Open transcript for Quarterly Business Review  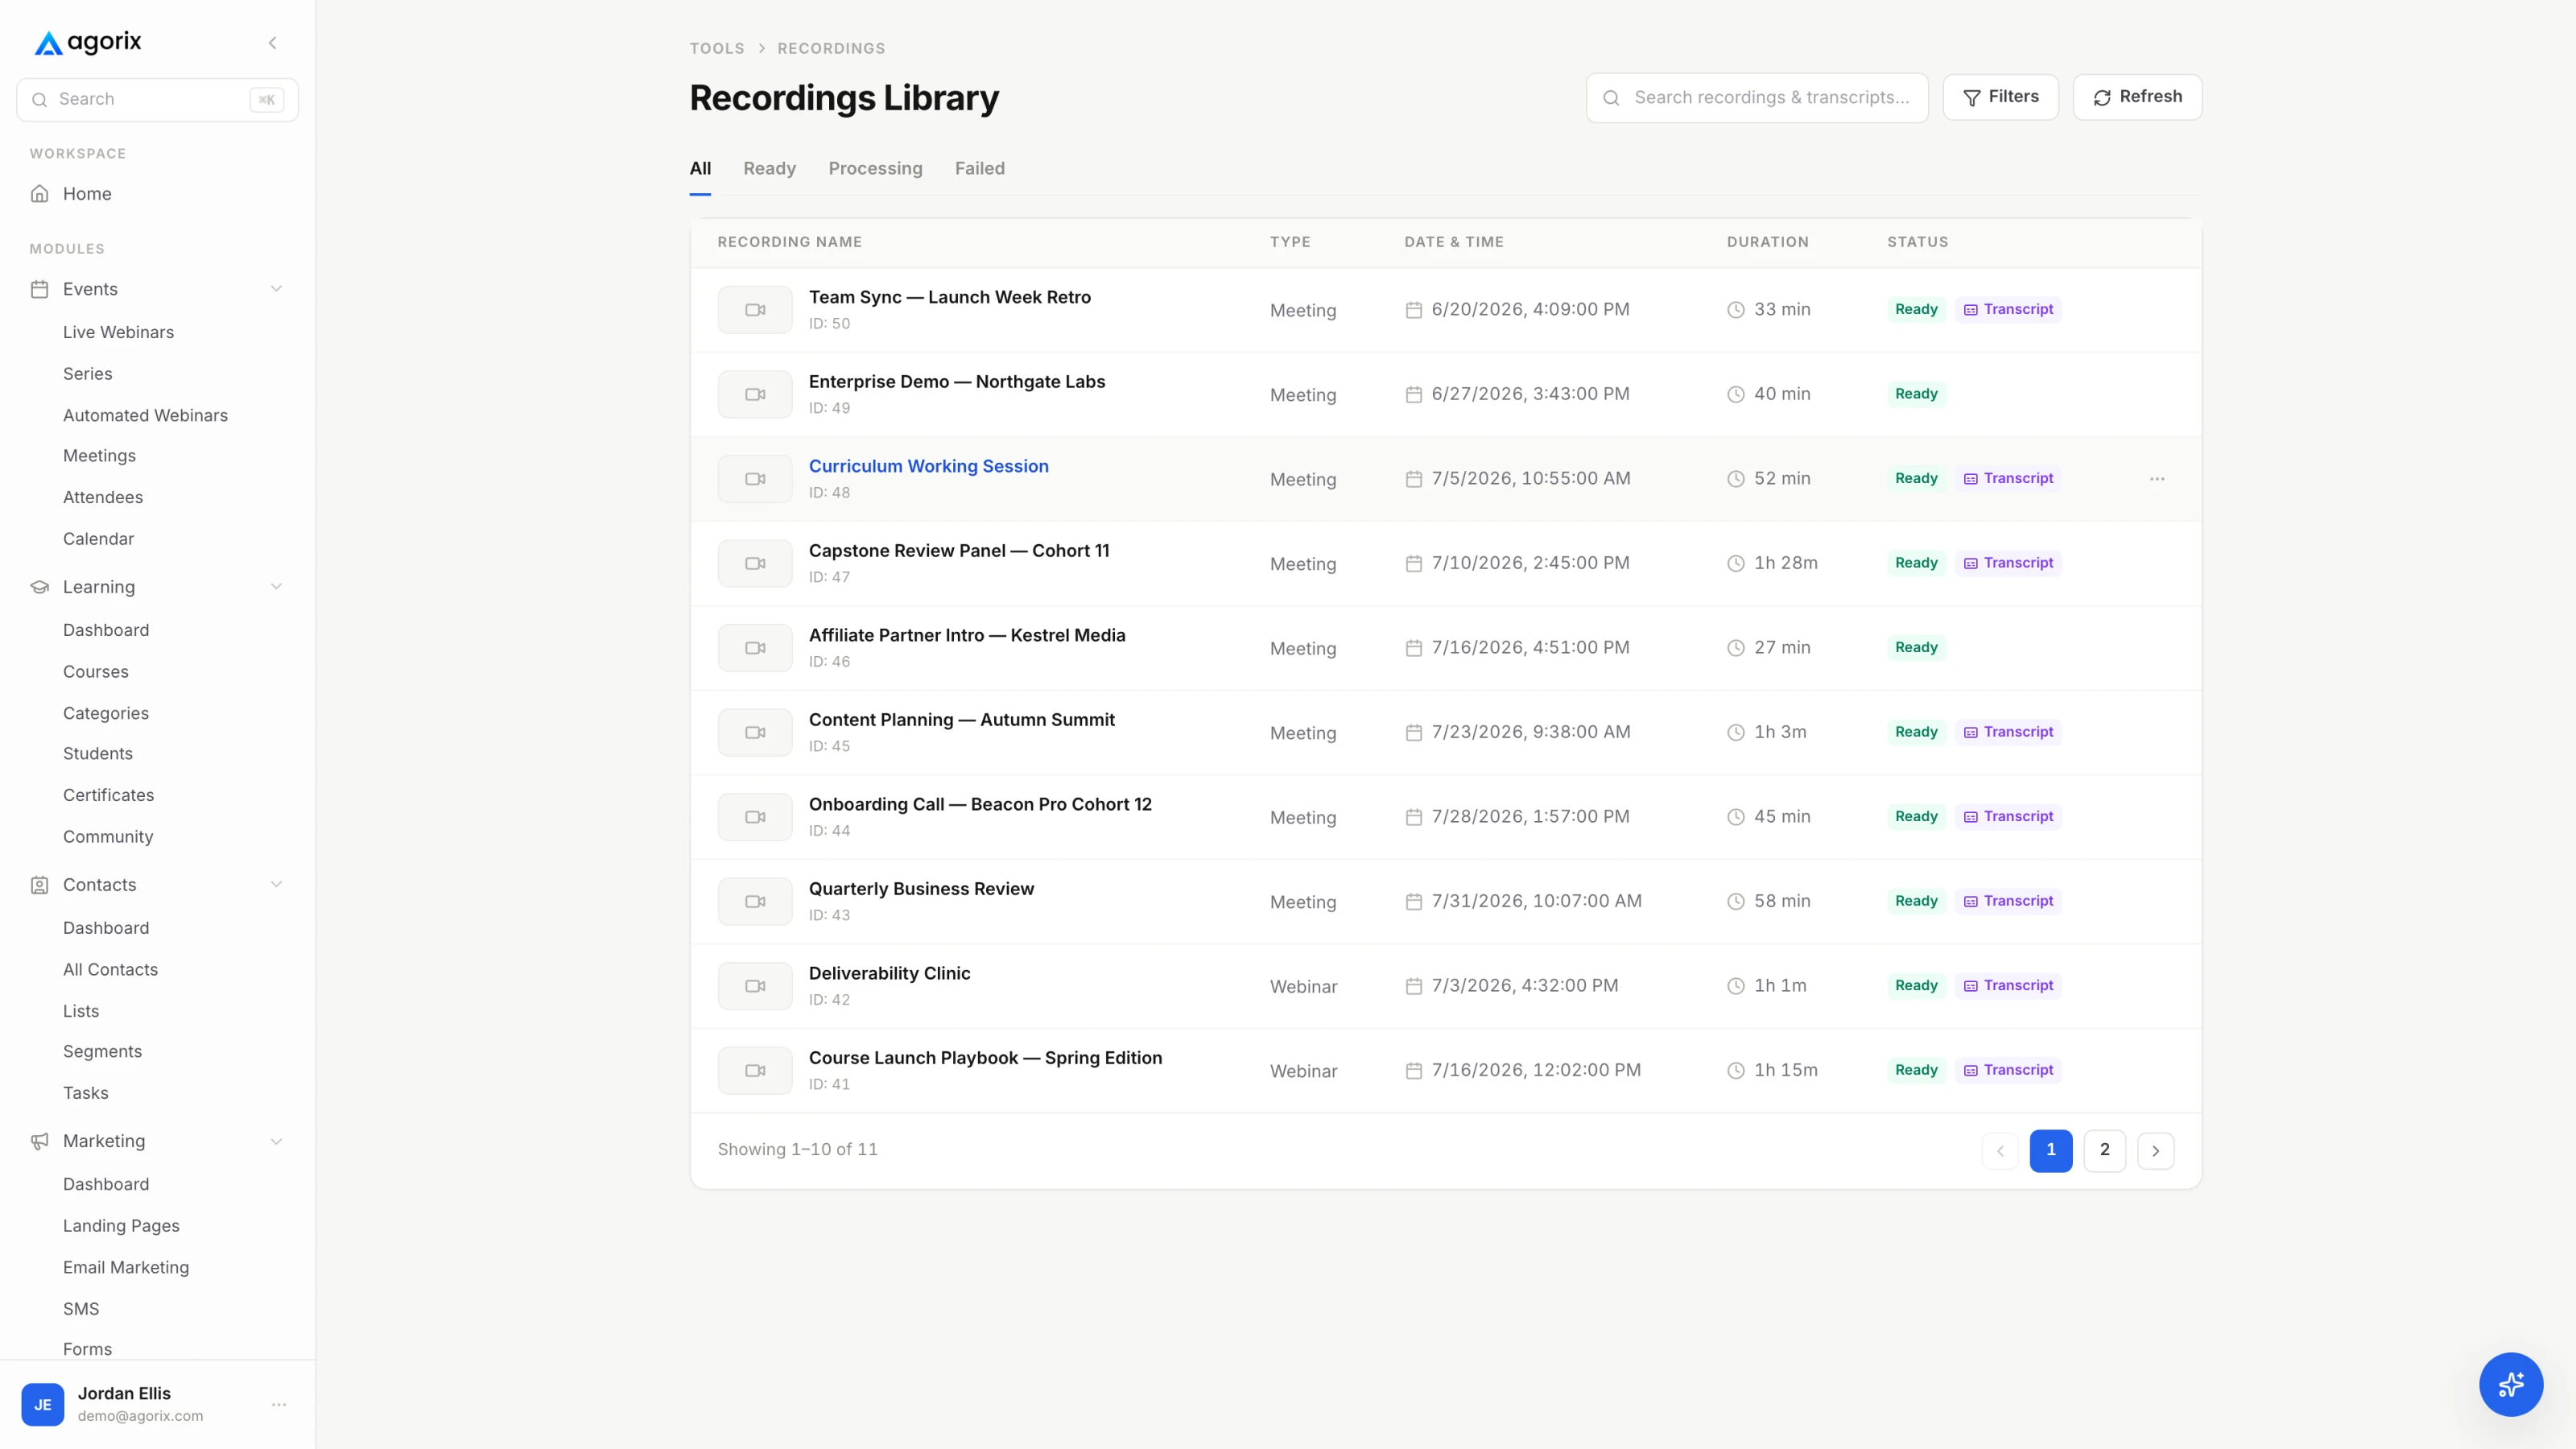pyautogui.click(x=2008, y=901)
